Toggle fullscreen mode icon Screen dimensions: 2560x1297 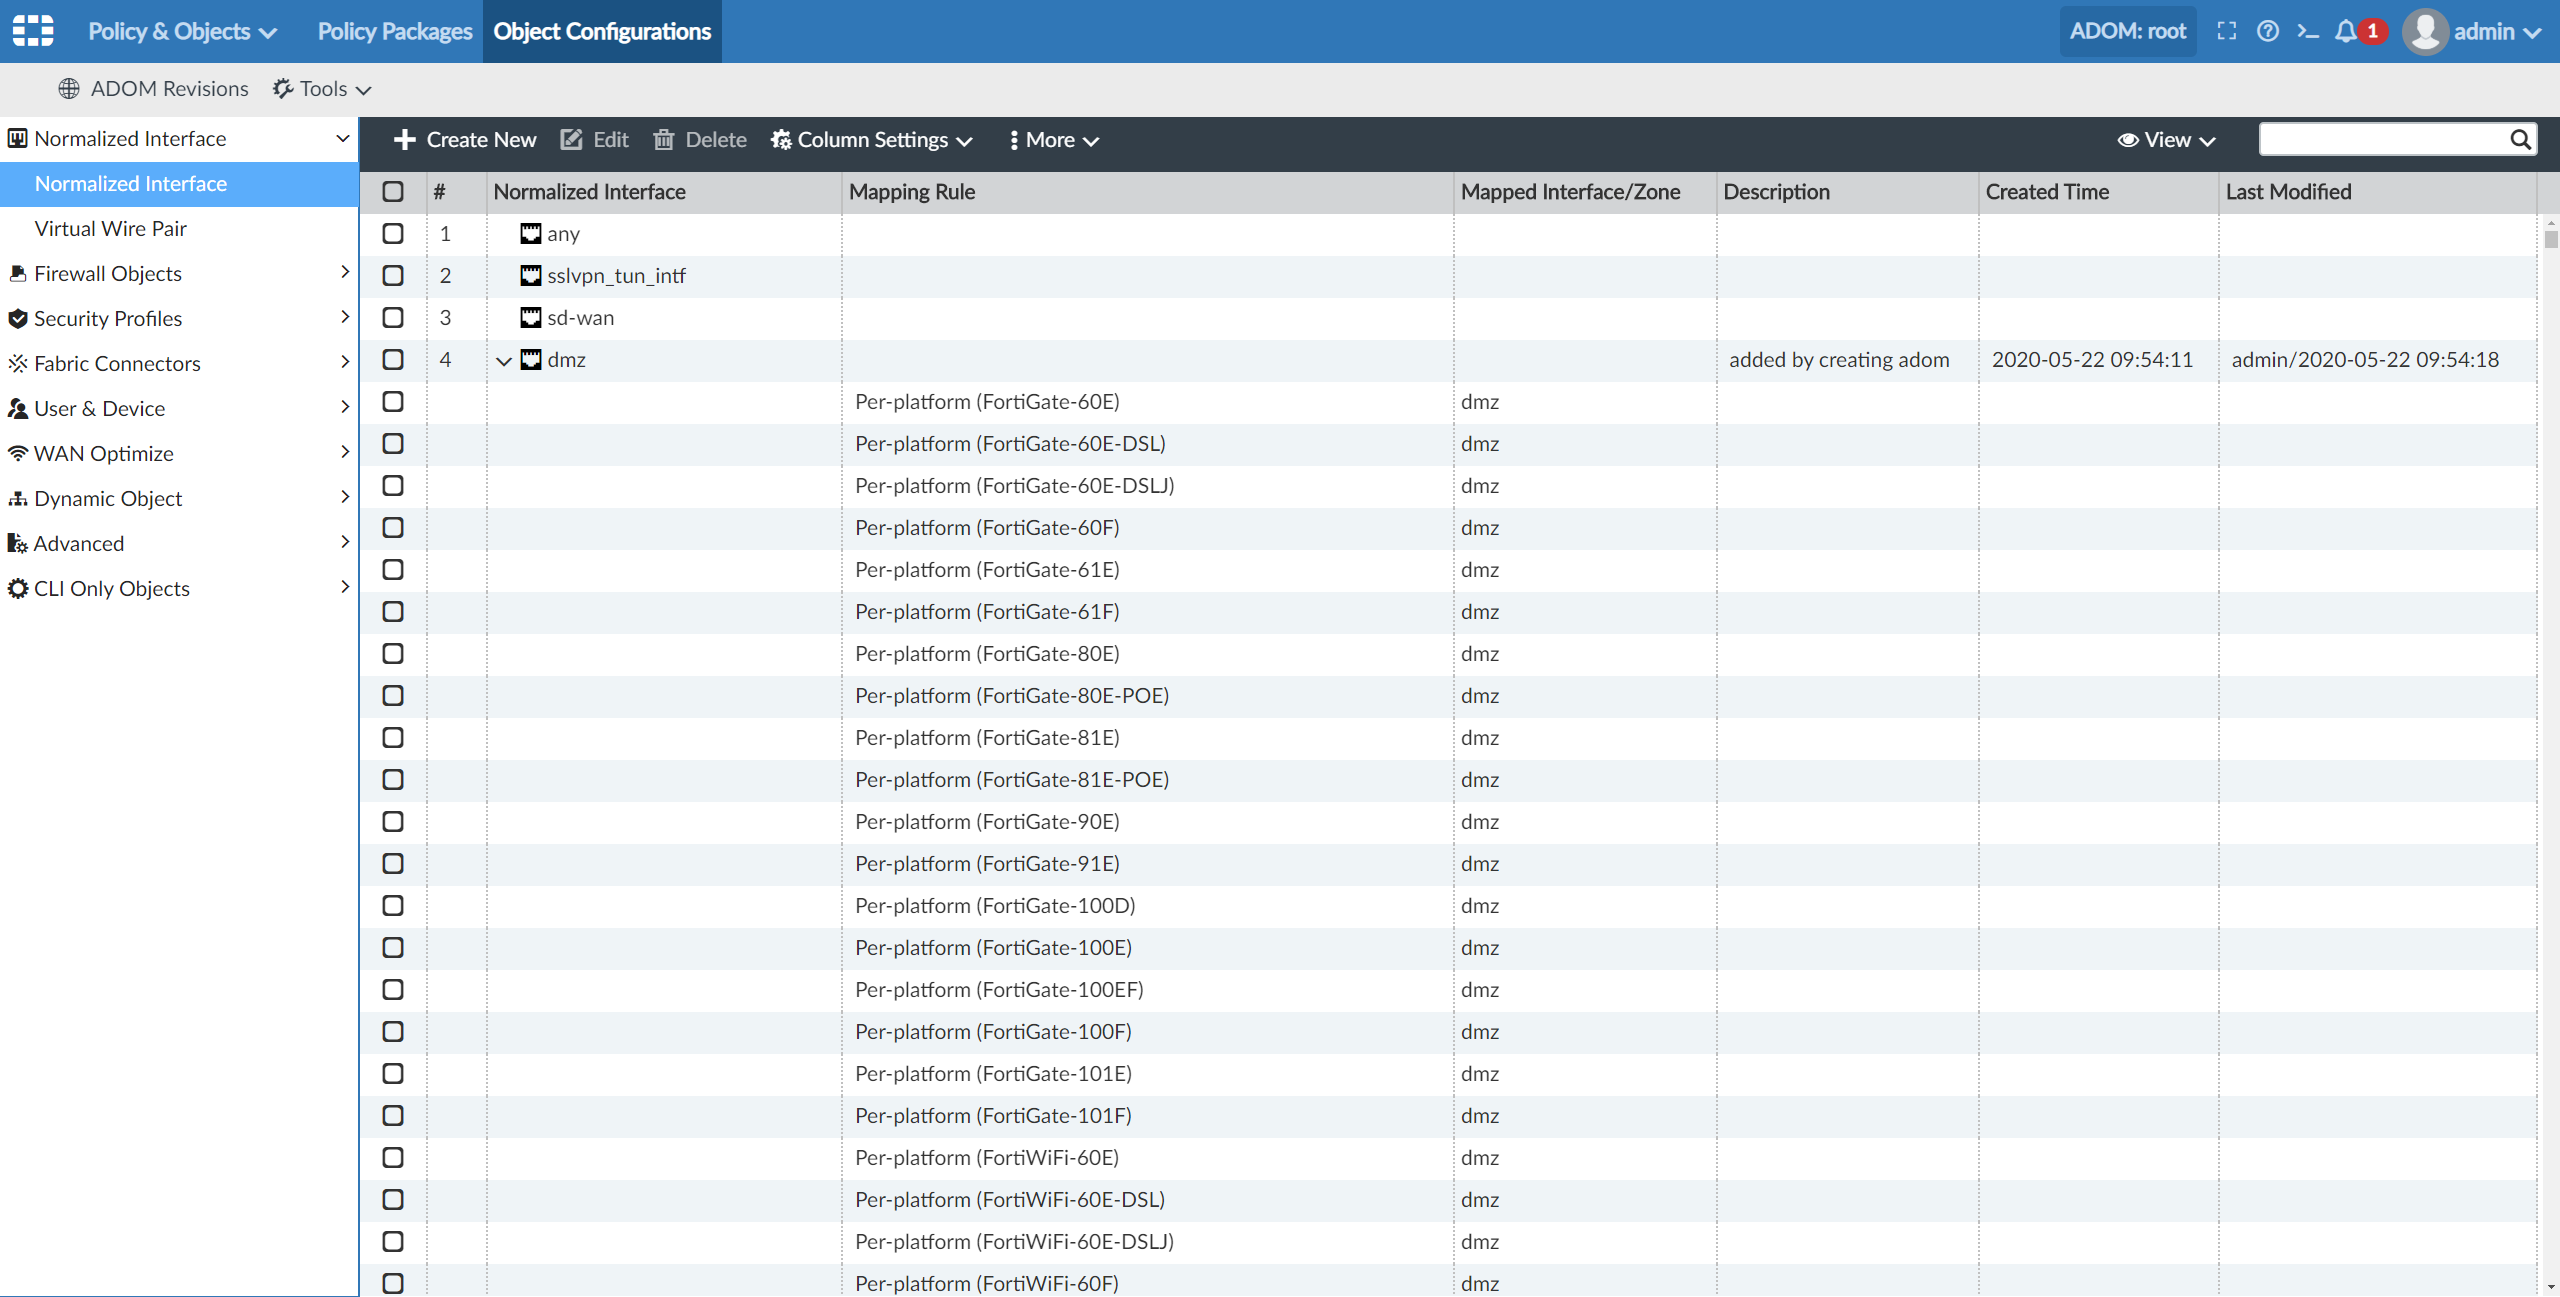(2227, 31)
